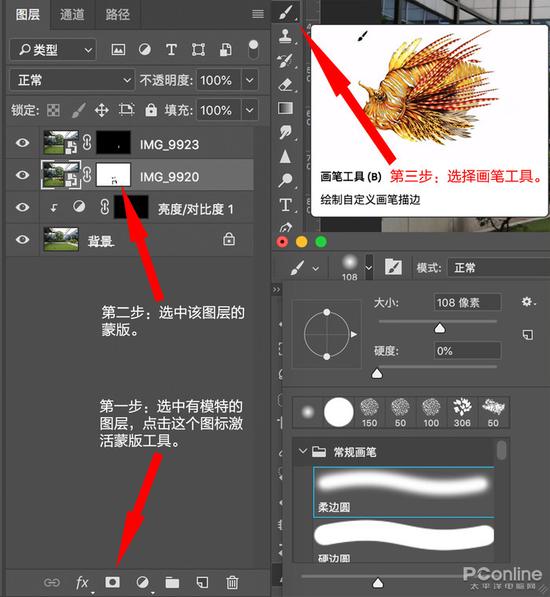Open the blend mode 正常 dropdown
550x597 pixels.
[72, 80]
